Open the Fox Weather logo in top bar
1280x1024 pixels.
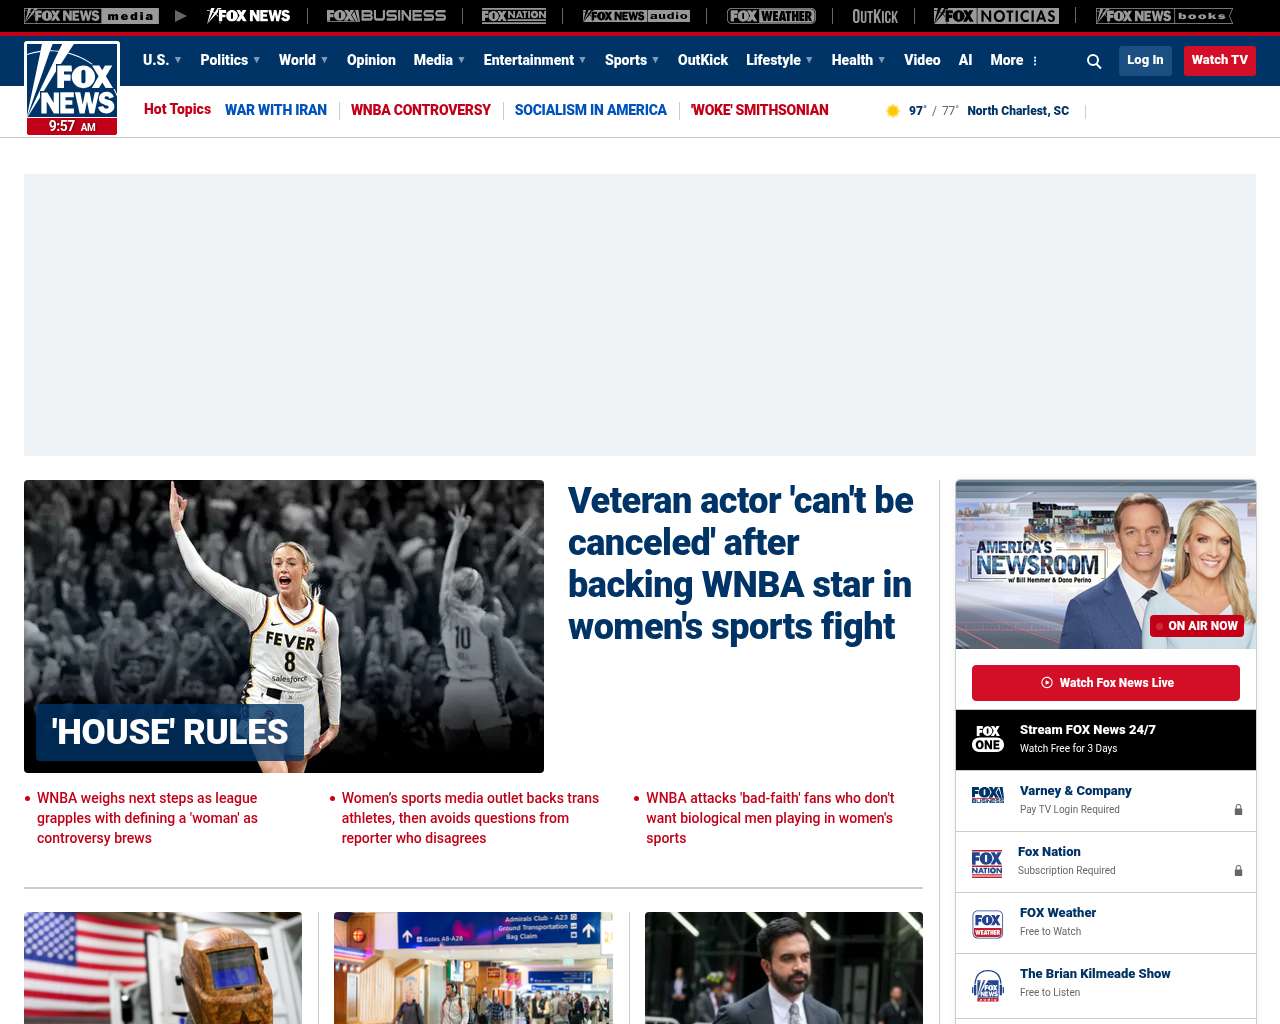tap(771, 16)
